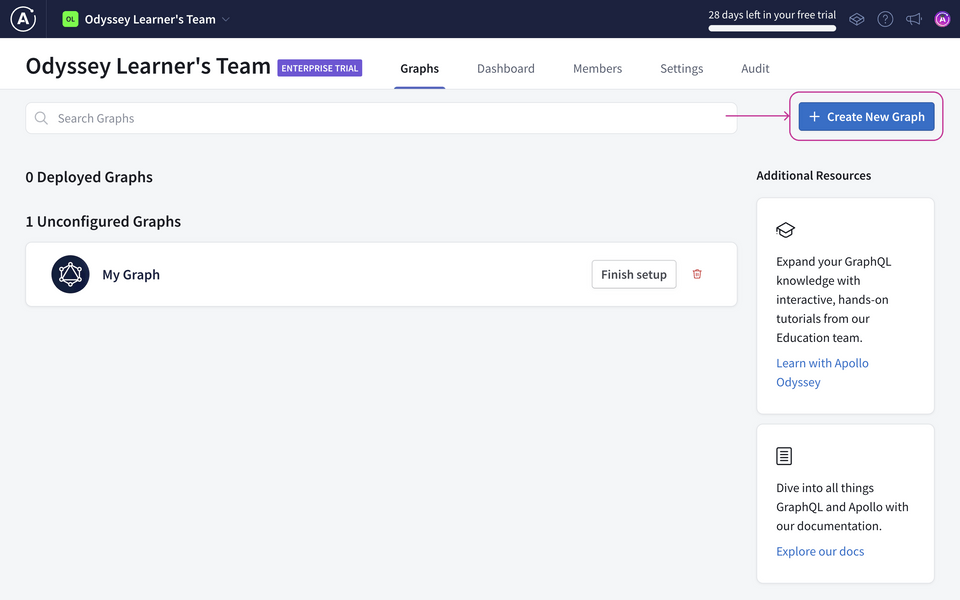Viewport: 960px width, 600px height.
Task: Click the Apollo logo in the top bar
Action: 23,19
